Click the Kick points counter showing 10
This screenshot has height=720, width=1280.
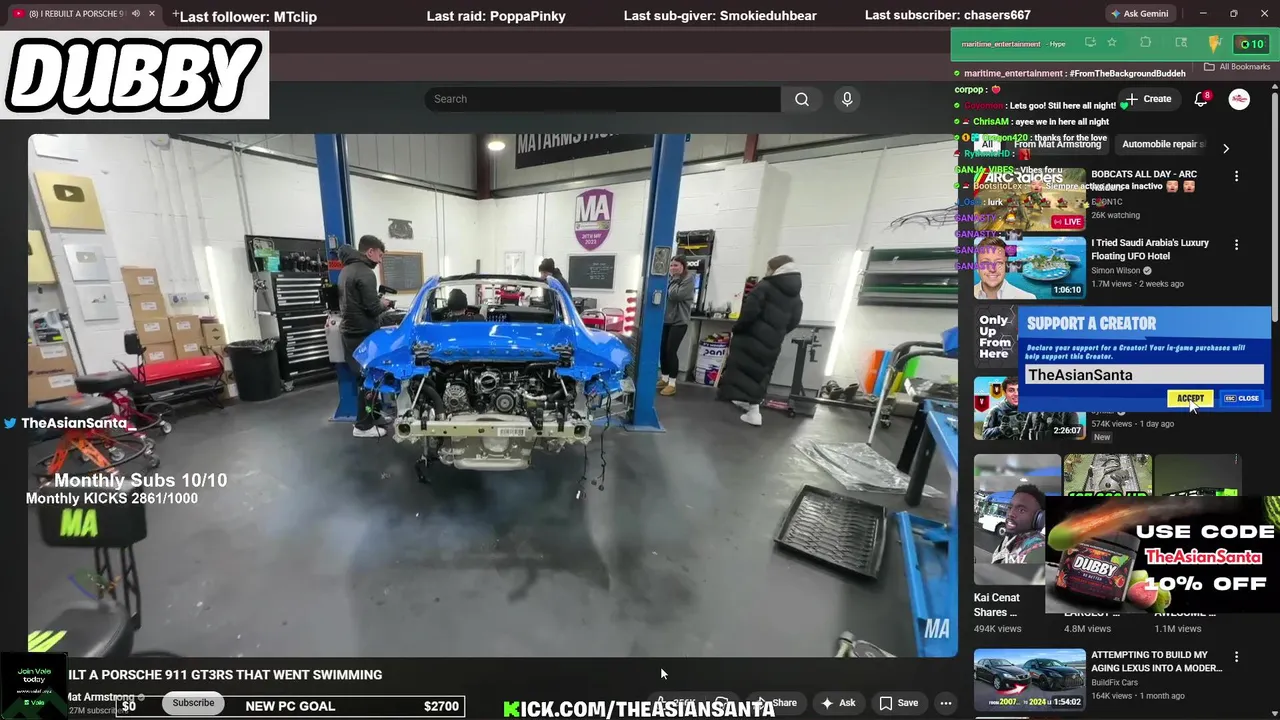(x=1251, y=44)
